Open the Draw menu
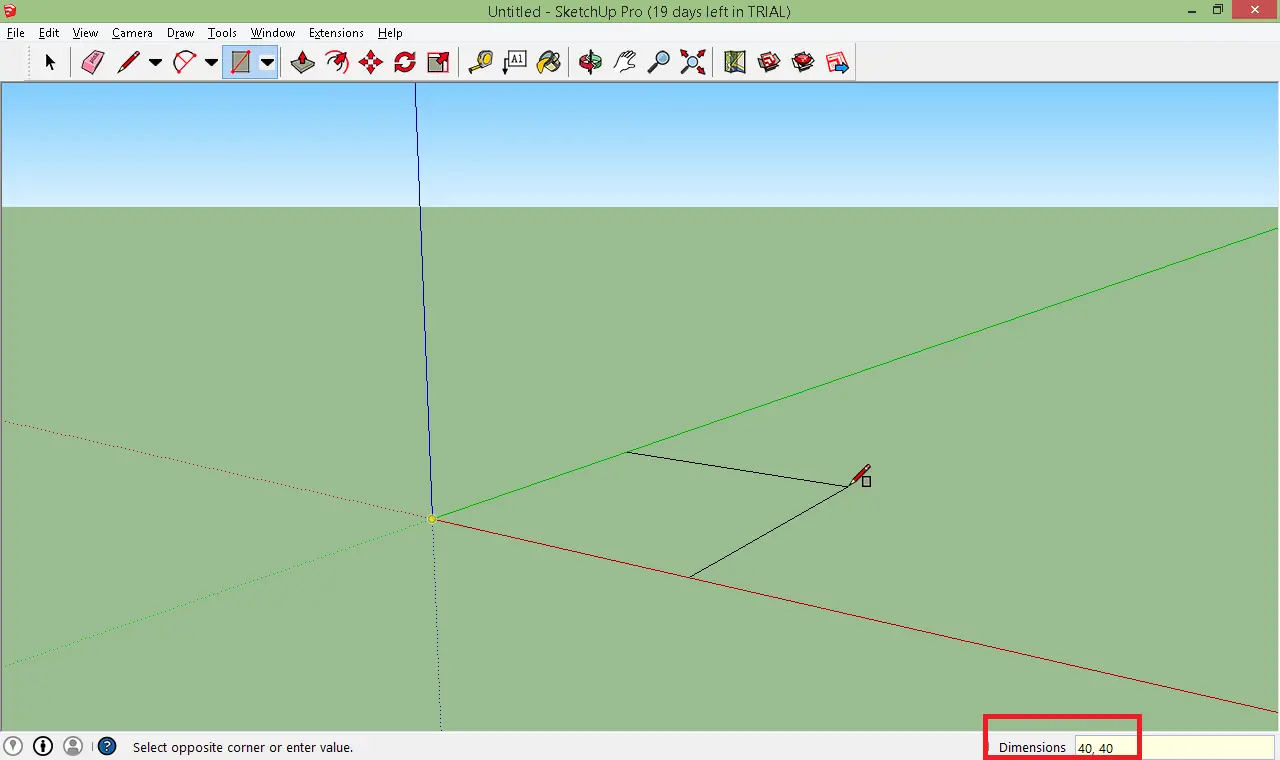The image size is (1280, 760). coord(181,33)
